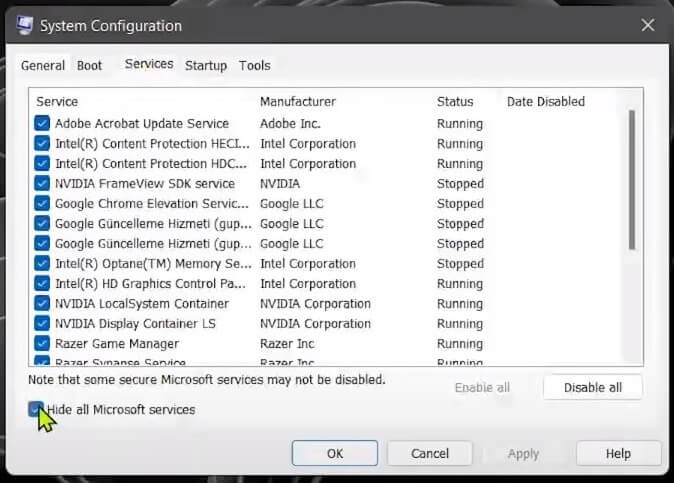The image size is (674, 483).
Task: Select the Services tab
Action: coord(149,64)
